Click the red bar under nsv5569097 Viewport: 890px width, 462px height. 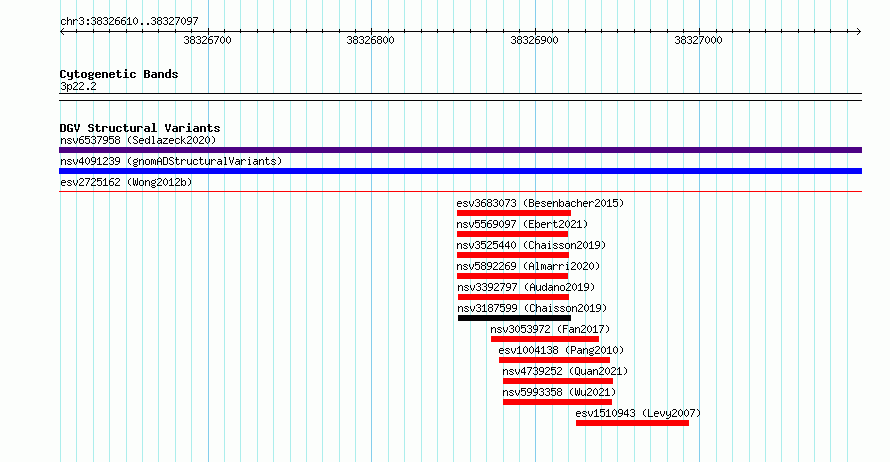point(512,234)
